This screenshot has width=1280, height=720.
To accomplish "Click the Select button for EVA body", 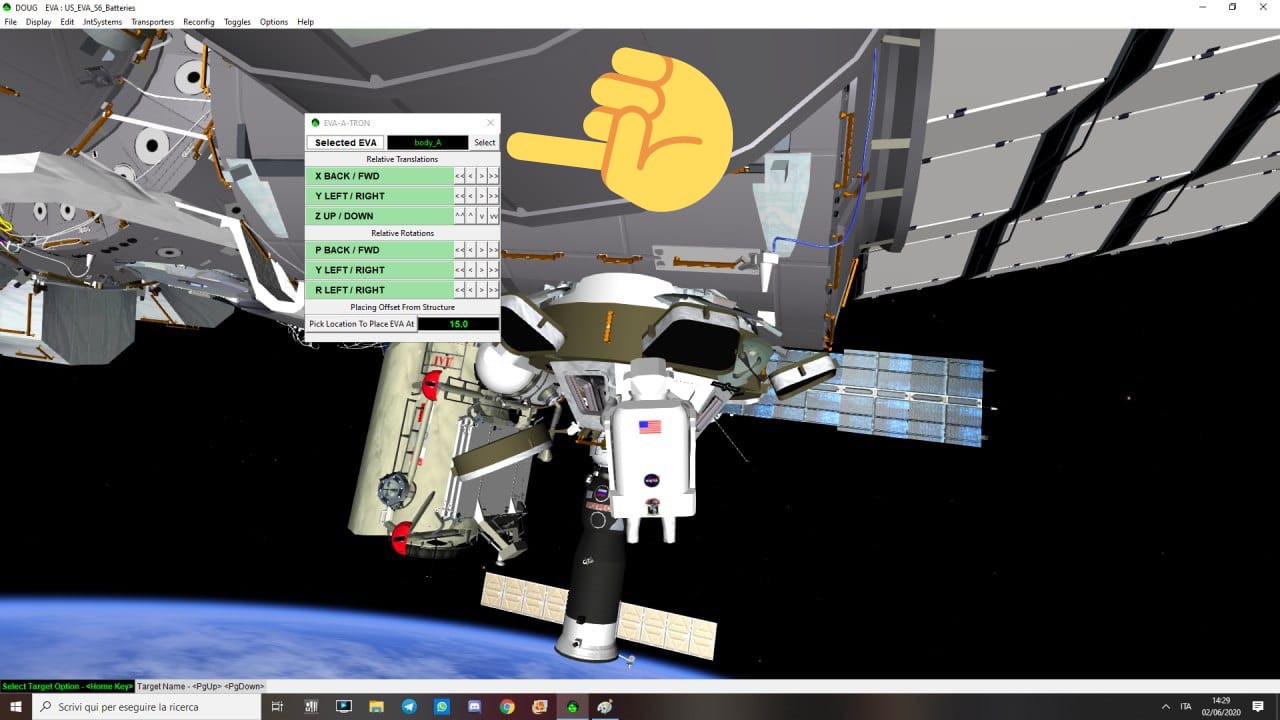I will (x=485, y=143).
